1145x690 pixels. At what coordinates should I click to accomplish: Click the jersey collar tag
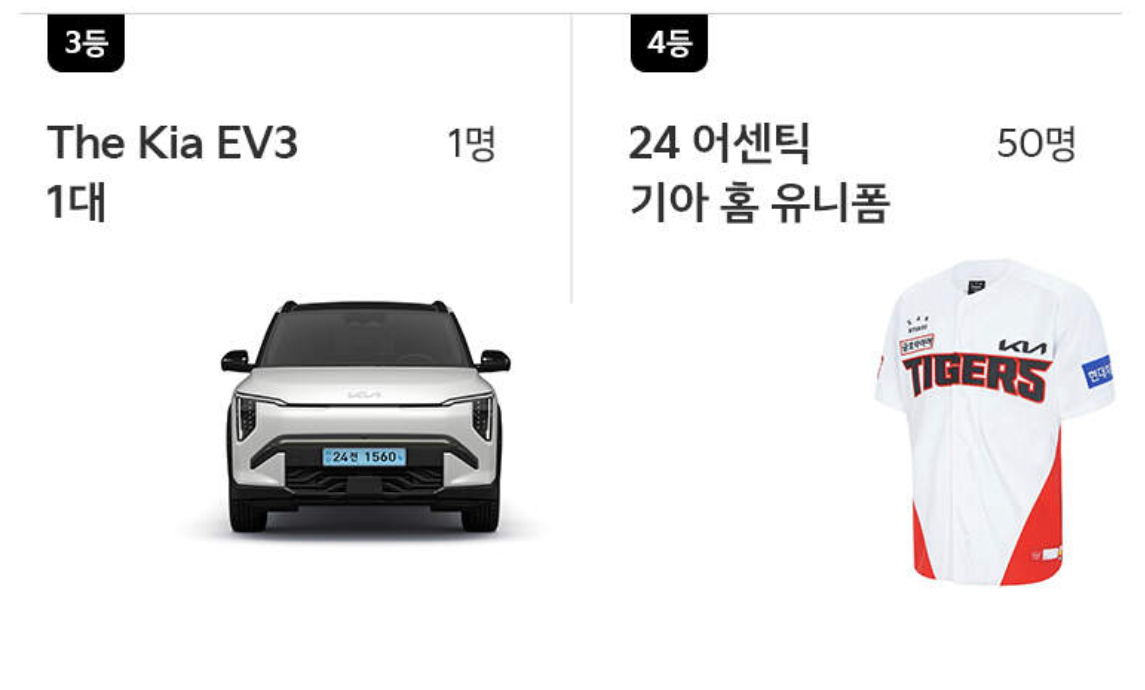(976, 287)
